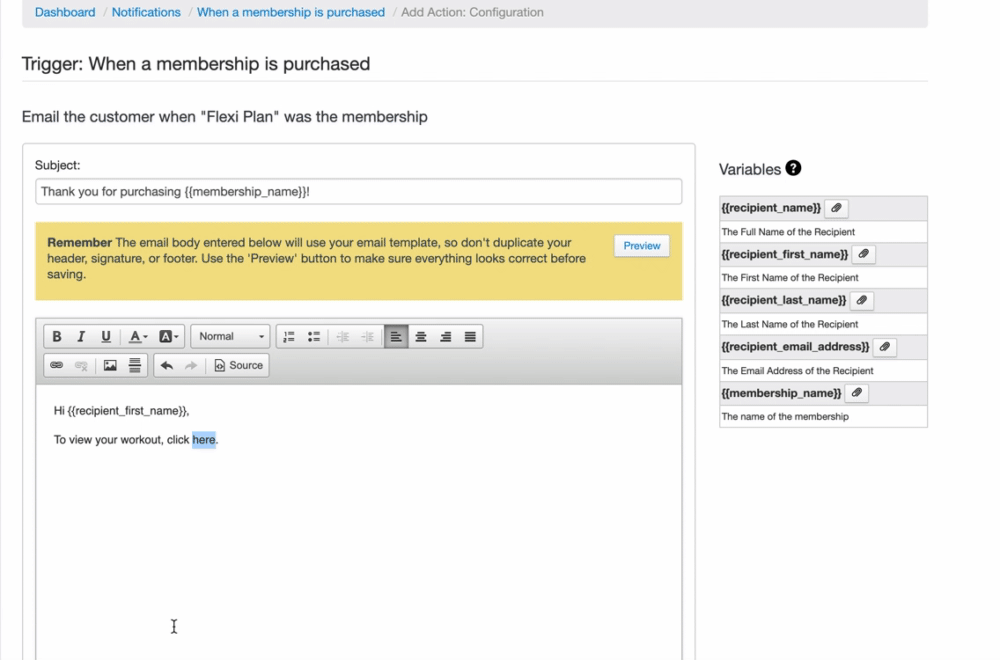Toggle italic text formatting
The width and height of the screenshot is (1000, 660).
tap(81, 337)
